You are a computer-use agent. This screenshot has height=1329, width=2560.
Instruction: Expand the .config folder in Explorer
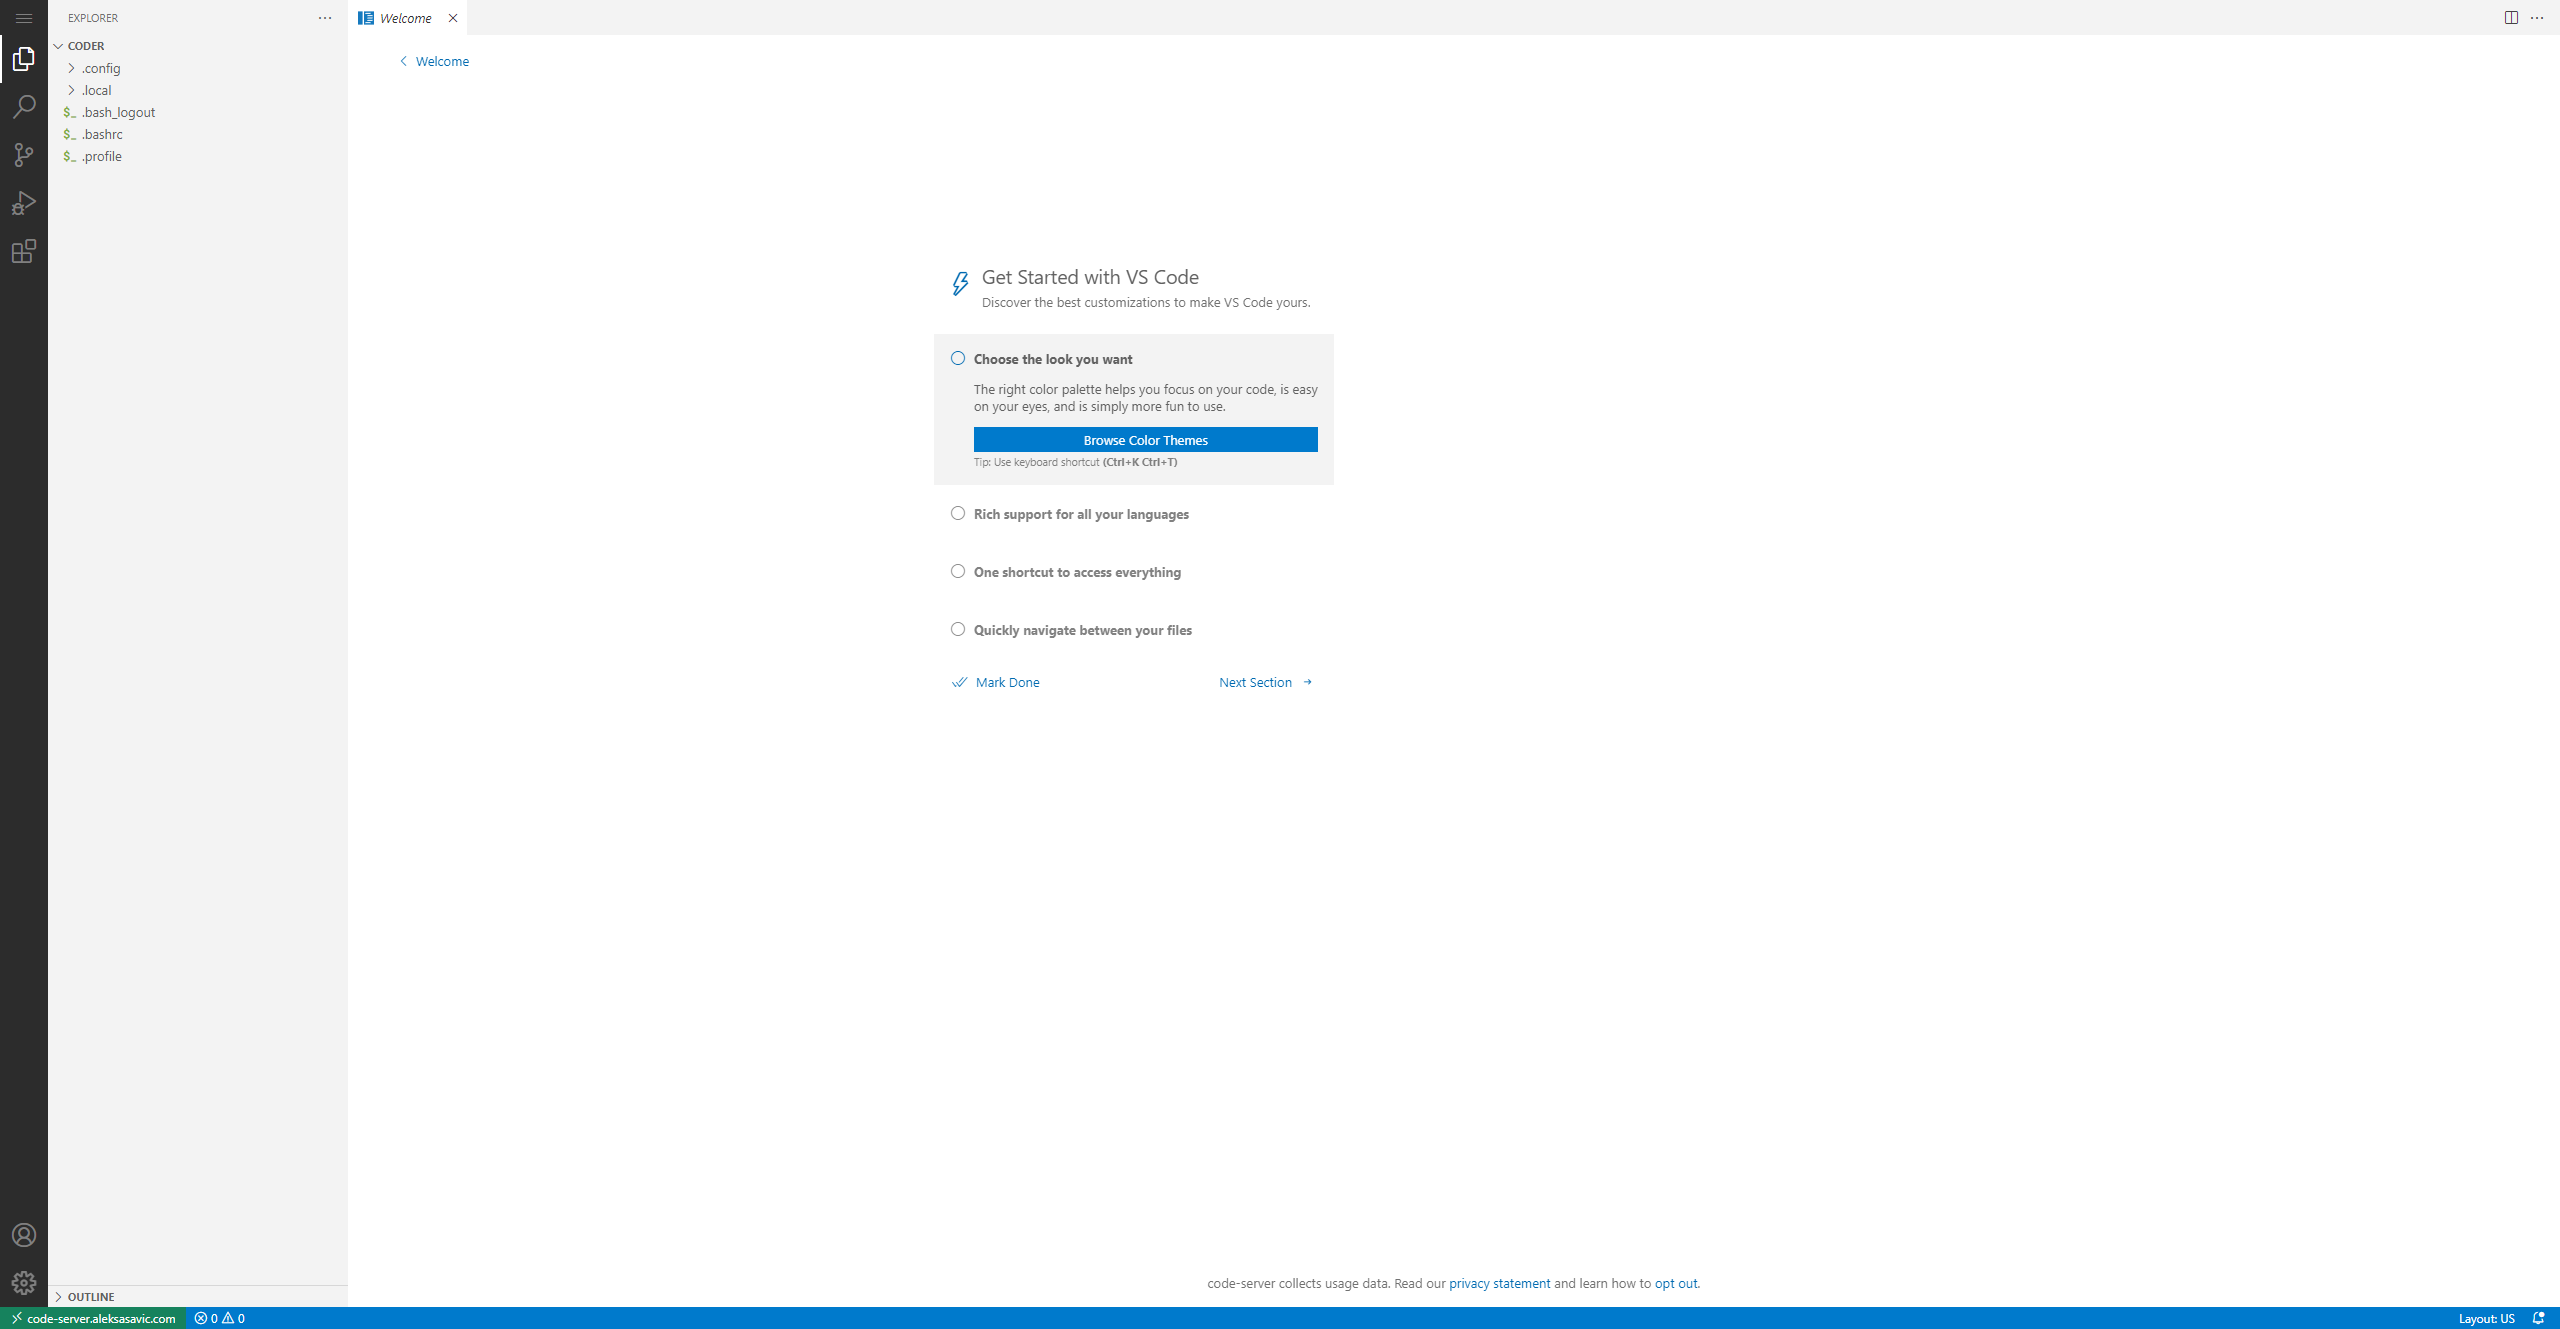(97, 68)
